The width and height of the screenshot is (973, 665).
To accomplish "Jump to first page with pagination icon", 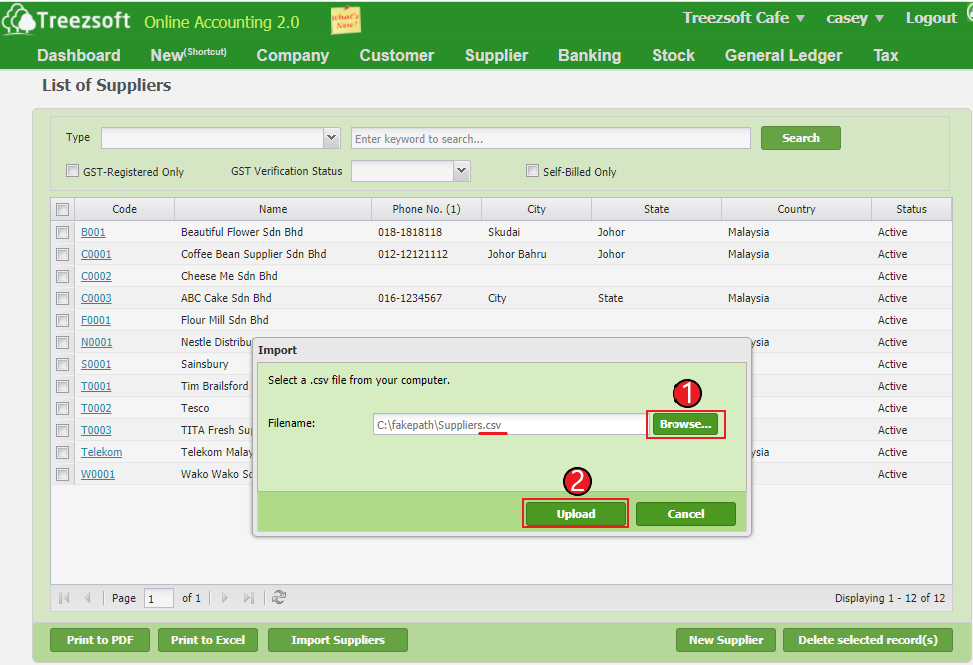I will point(63,597).
